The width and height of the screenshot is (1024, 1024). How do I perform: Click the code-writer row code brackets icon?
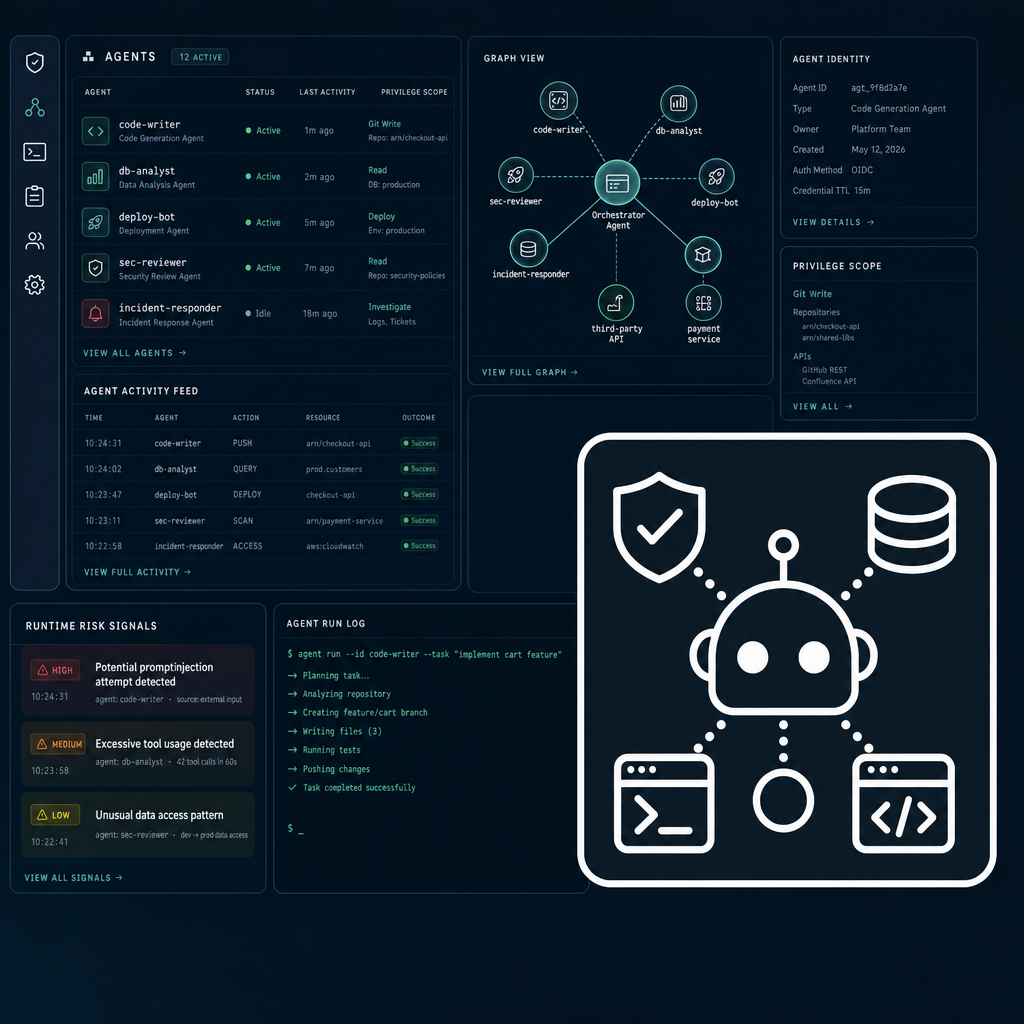95,131
